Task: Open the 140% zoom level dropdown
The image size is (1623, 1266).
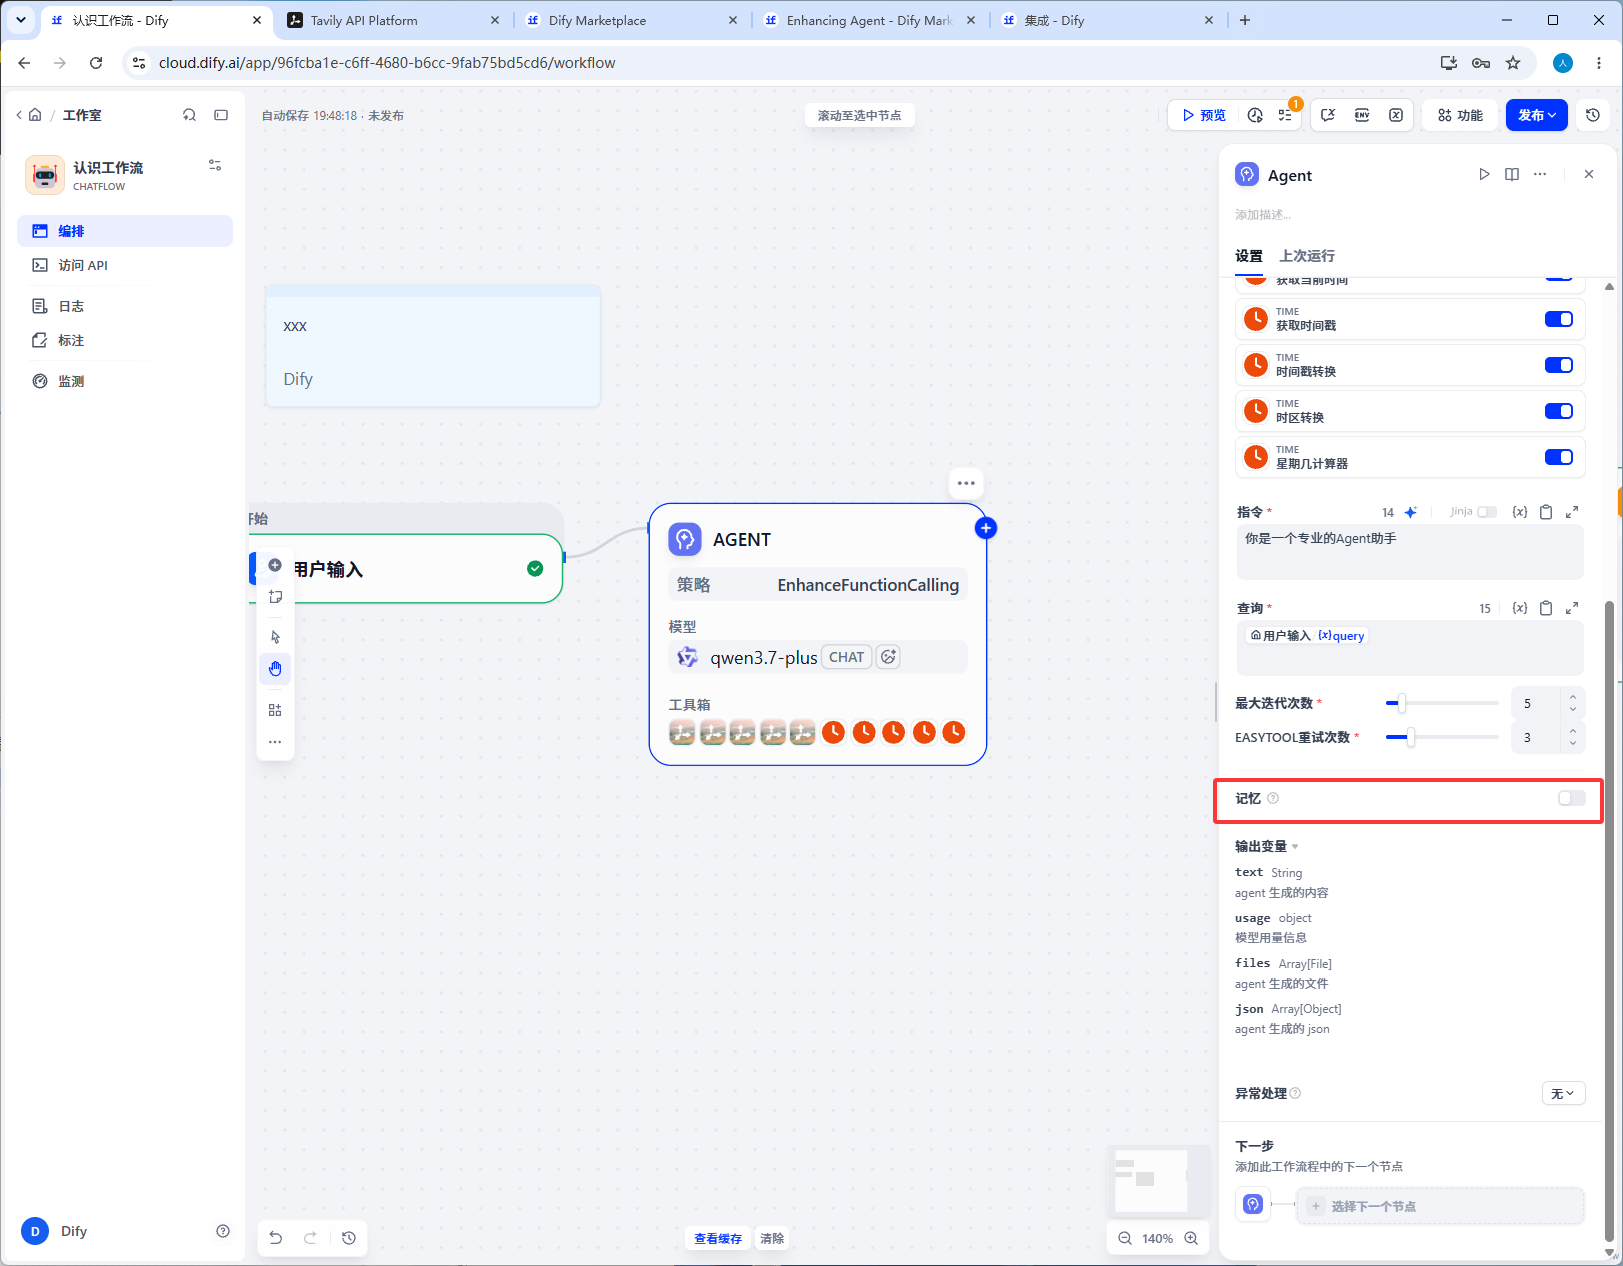Action: click(x=1157, y=1238)
